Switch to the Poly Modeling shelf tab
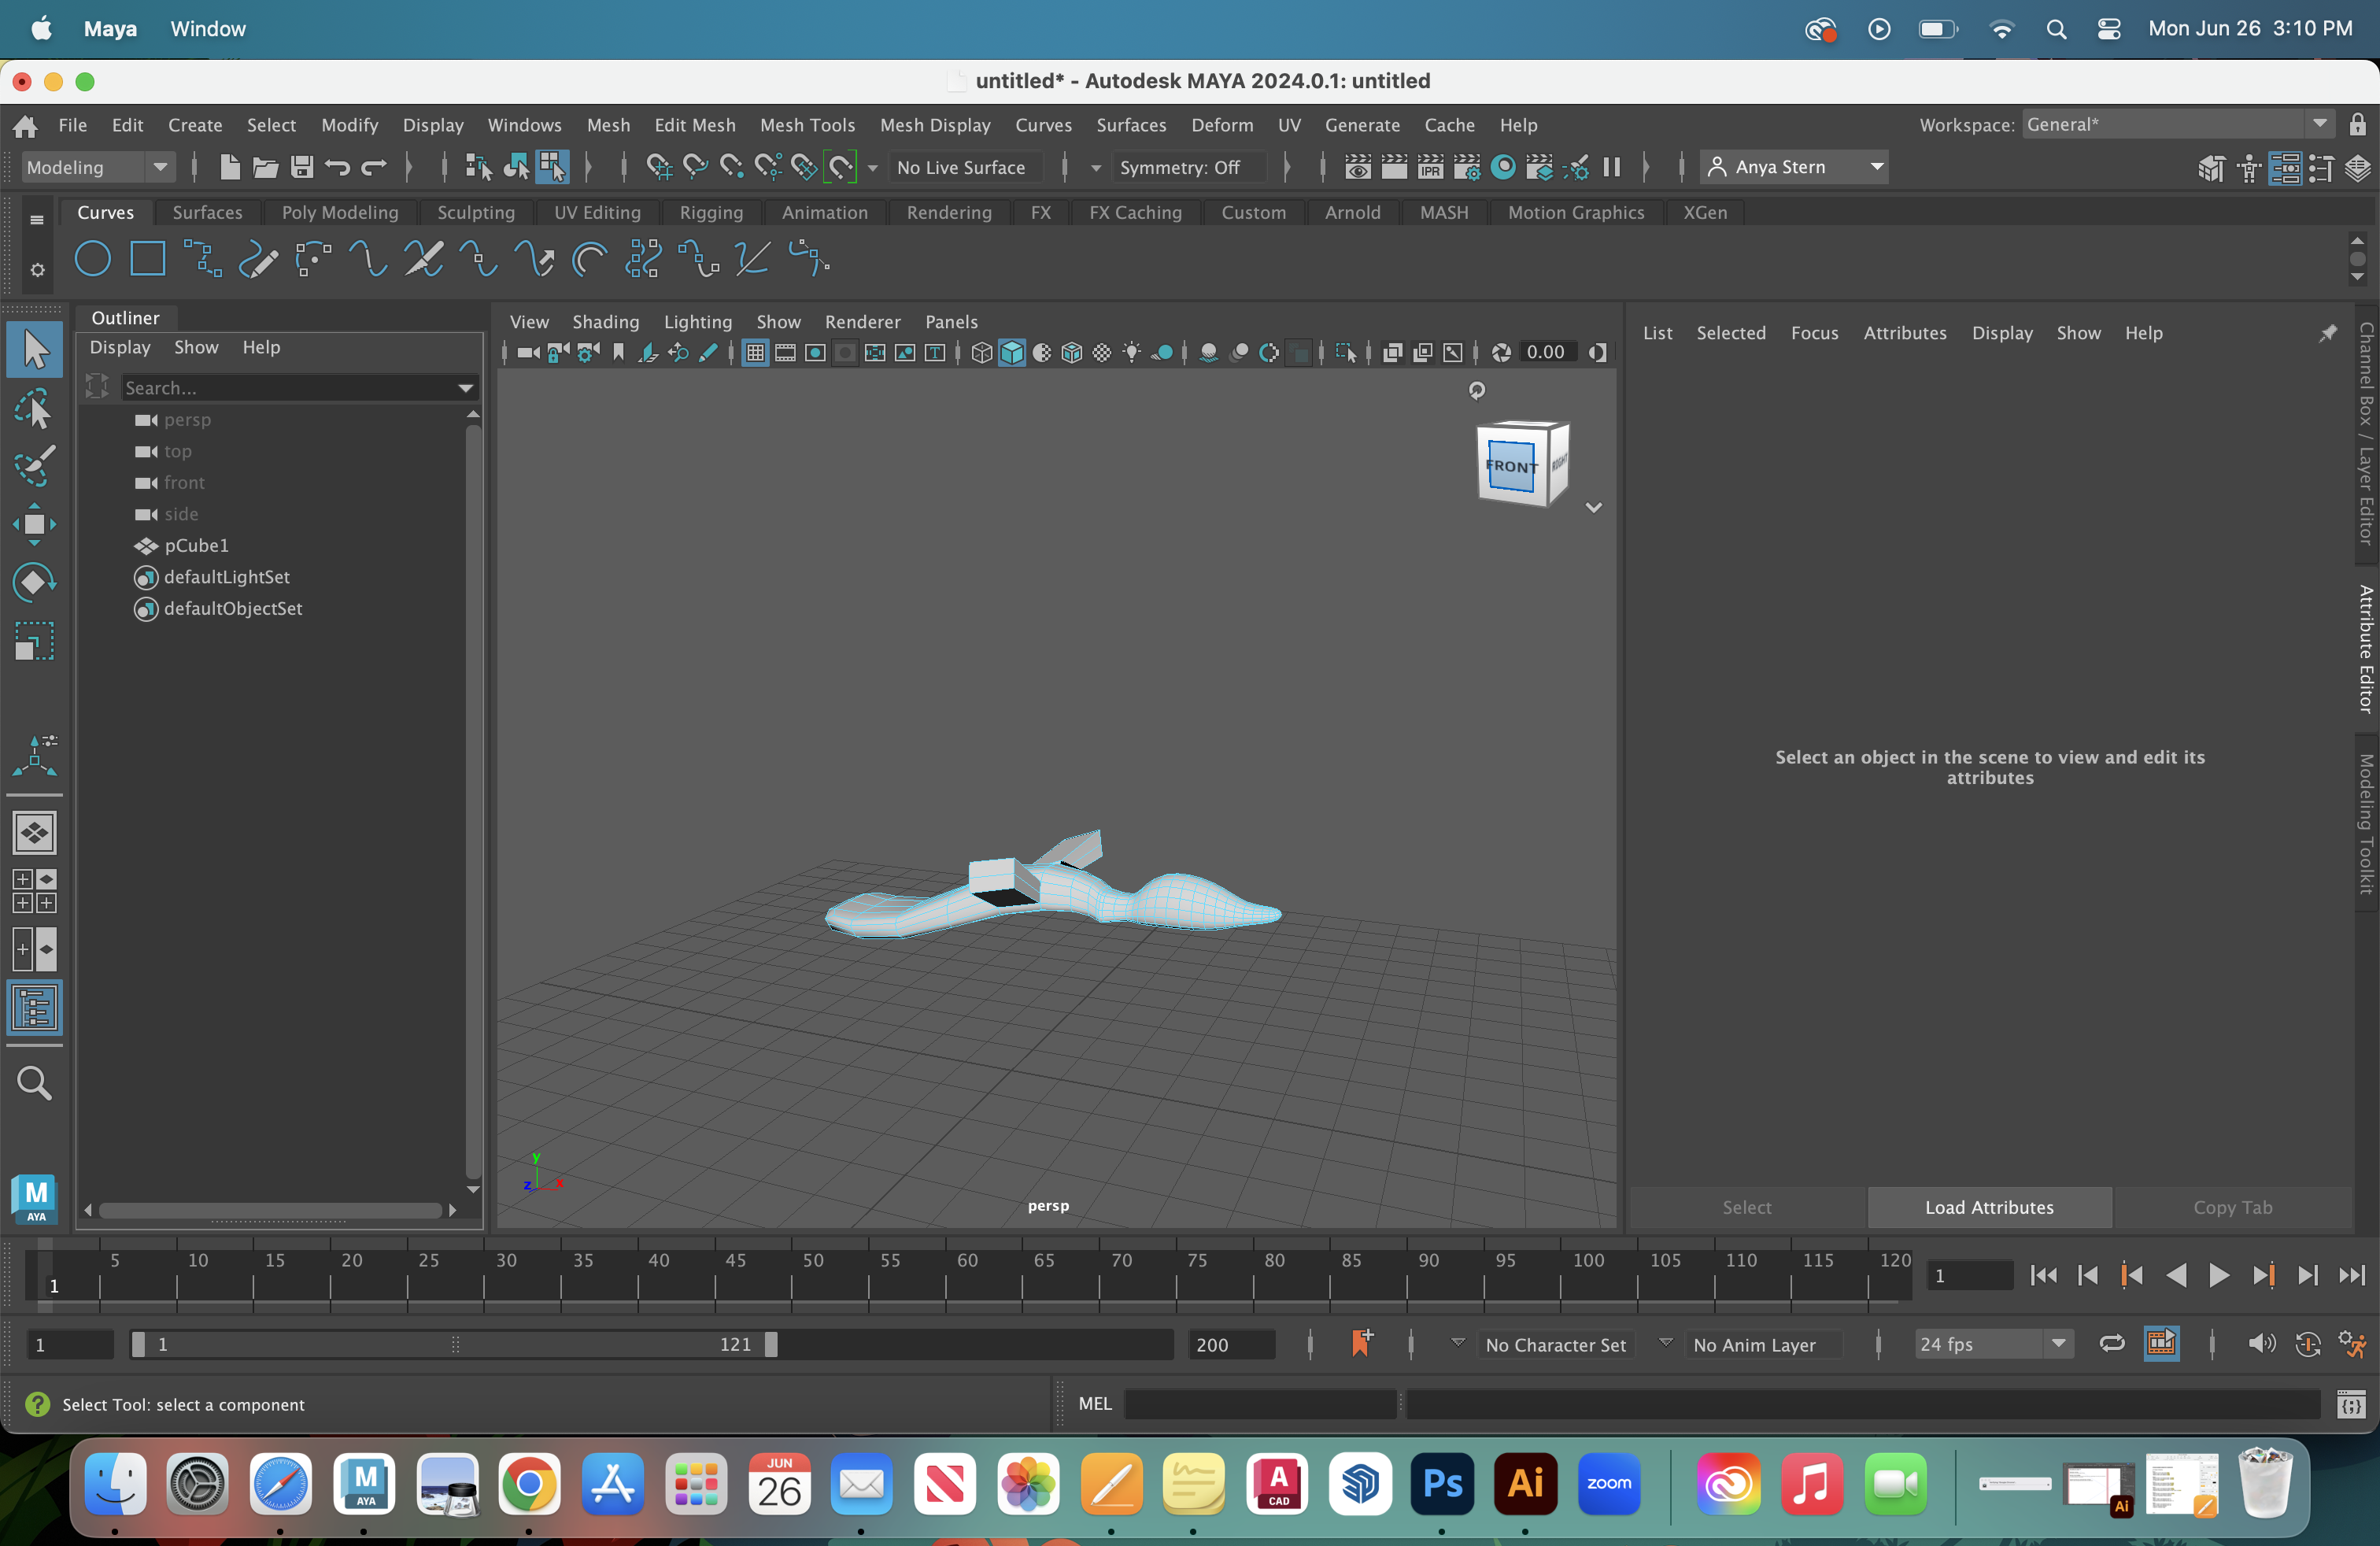The image size is (2380, 1546). (x=339, y=212)
